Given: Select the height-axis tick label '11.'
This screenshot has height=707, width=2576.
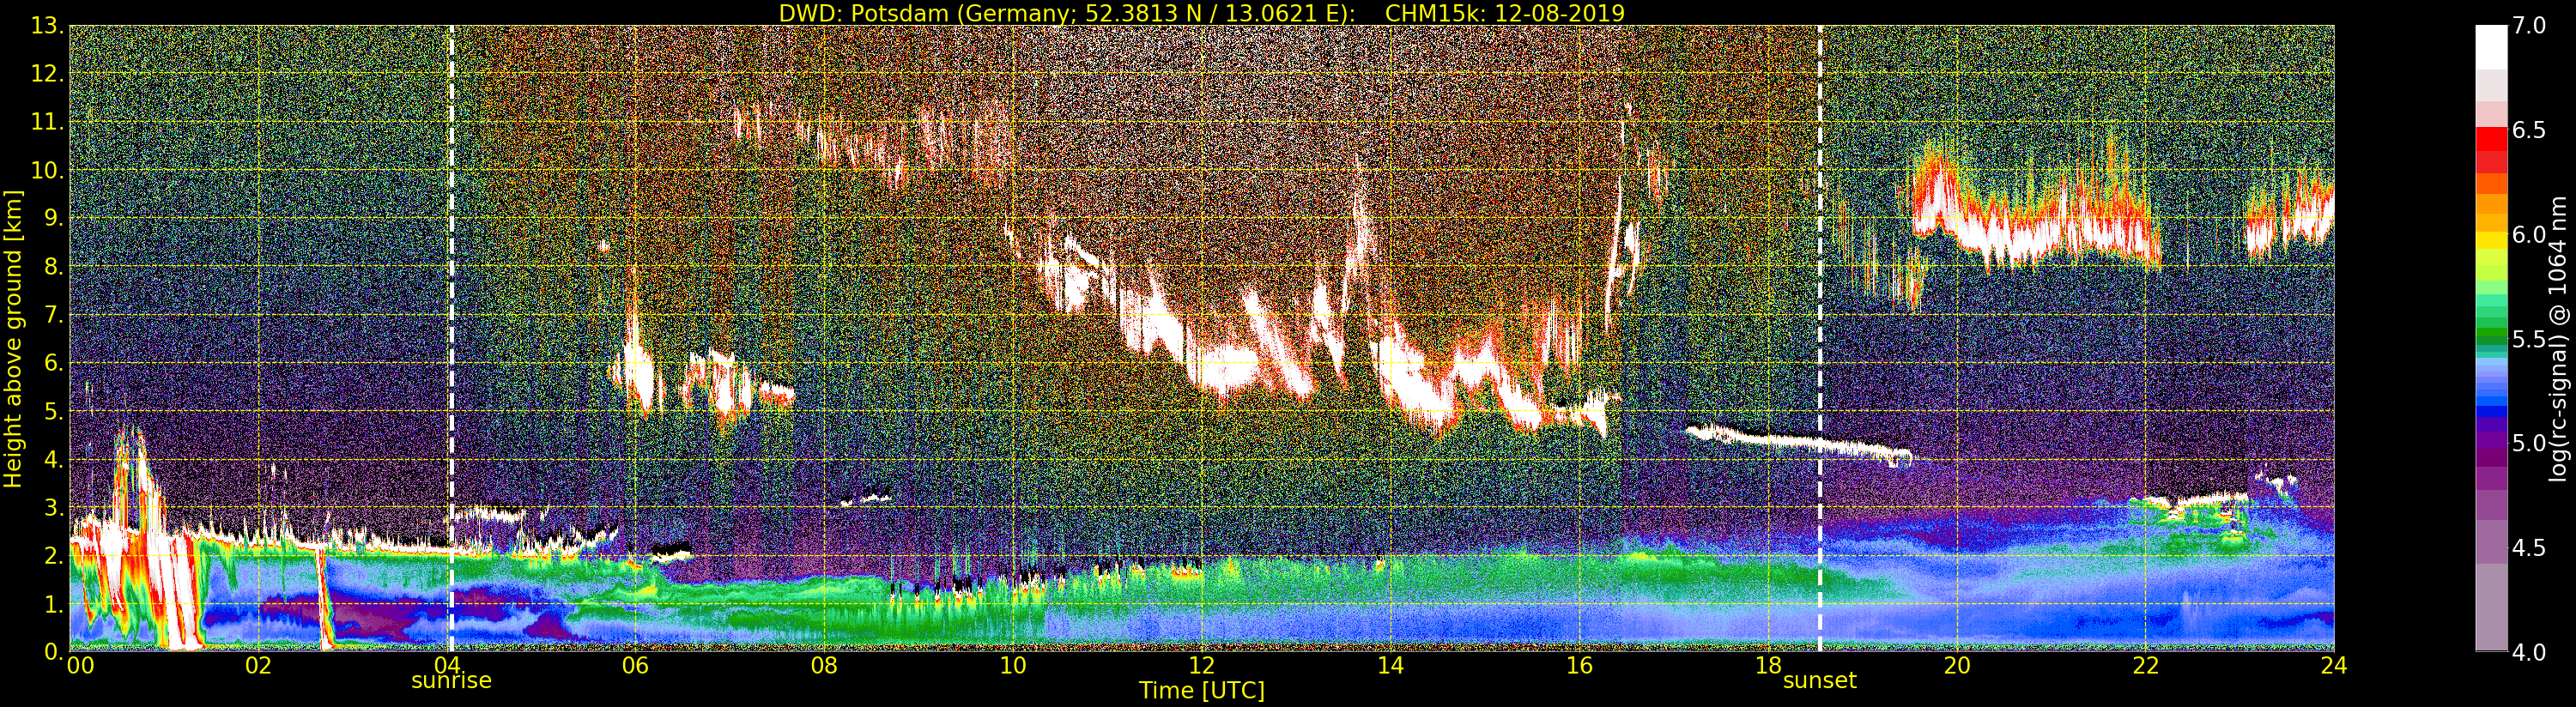Looking at the screenshot, I should 48,122.
